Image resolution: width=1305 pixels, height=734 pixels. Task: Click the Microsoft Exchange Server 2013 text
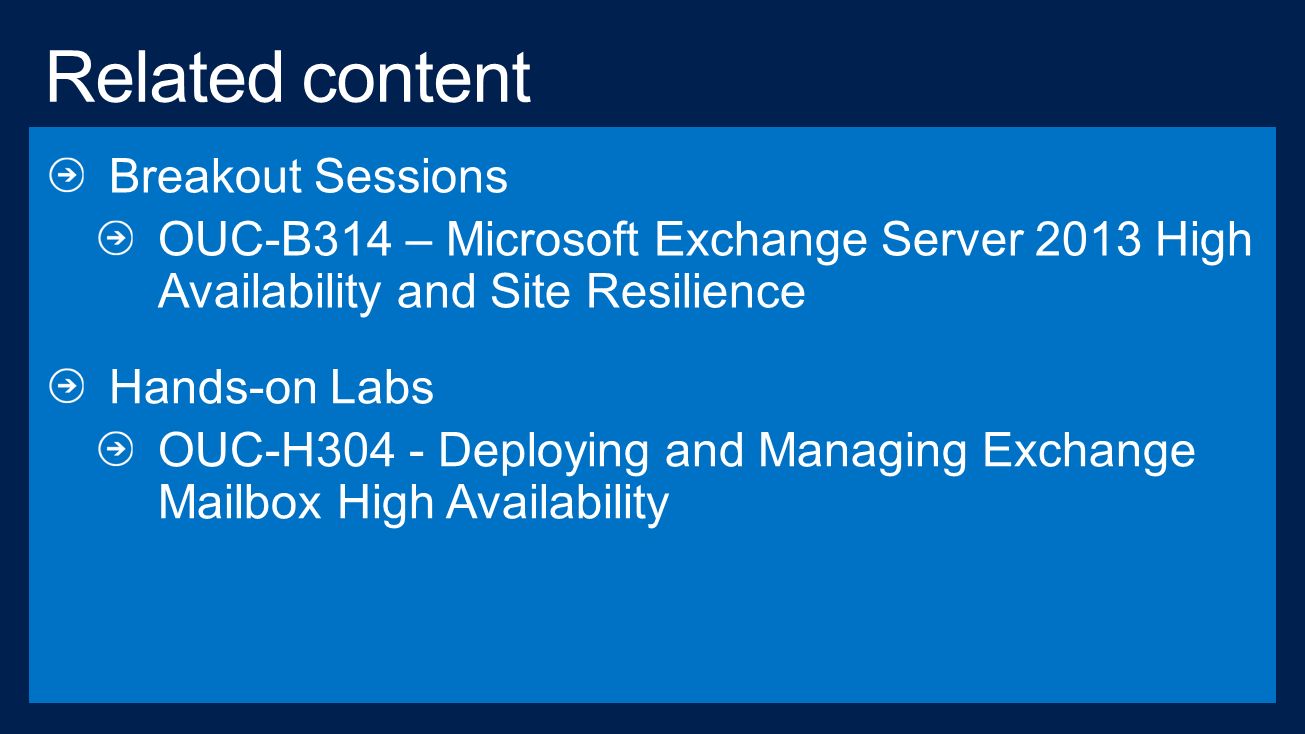click(793, 240)
